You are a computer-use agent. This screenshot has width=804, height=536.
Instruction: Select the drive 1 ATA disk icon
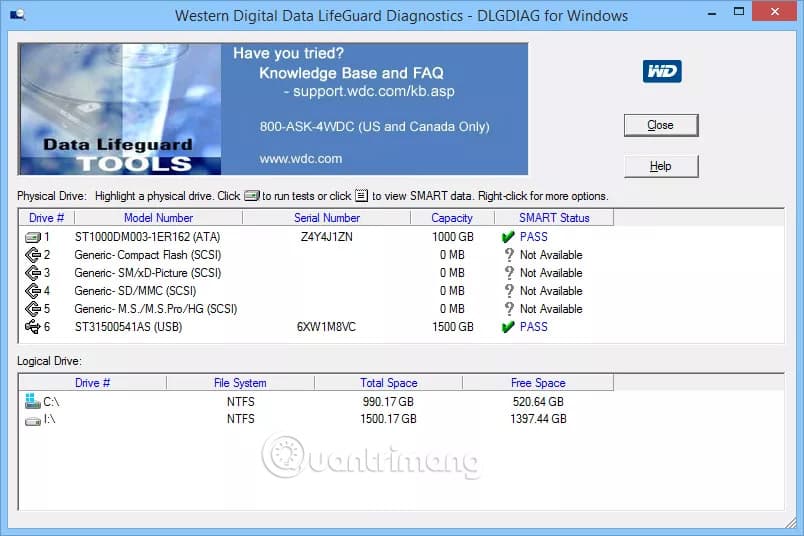pos(33,237)
